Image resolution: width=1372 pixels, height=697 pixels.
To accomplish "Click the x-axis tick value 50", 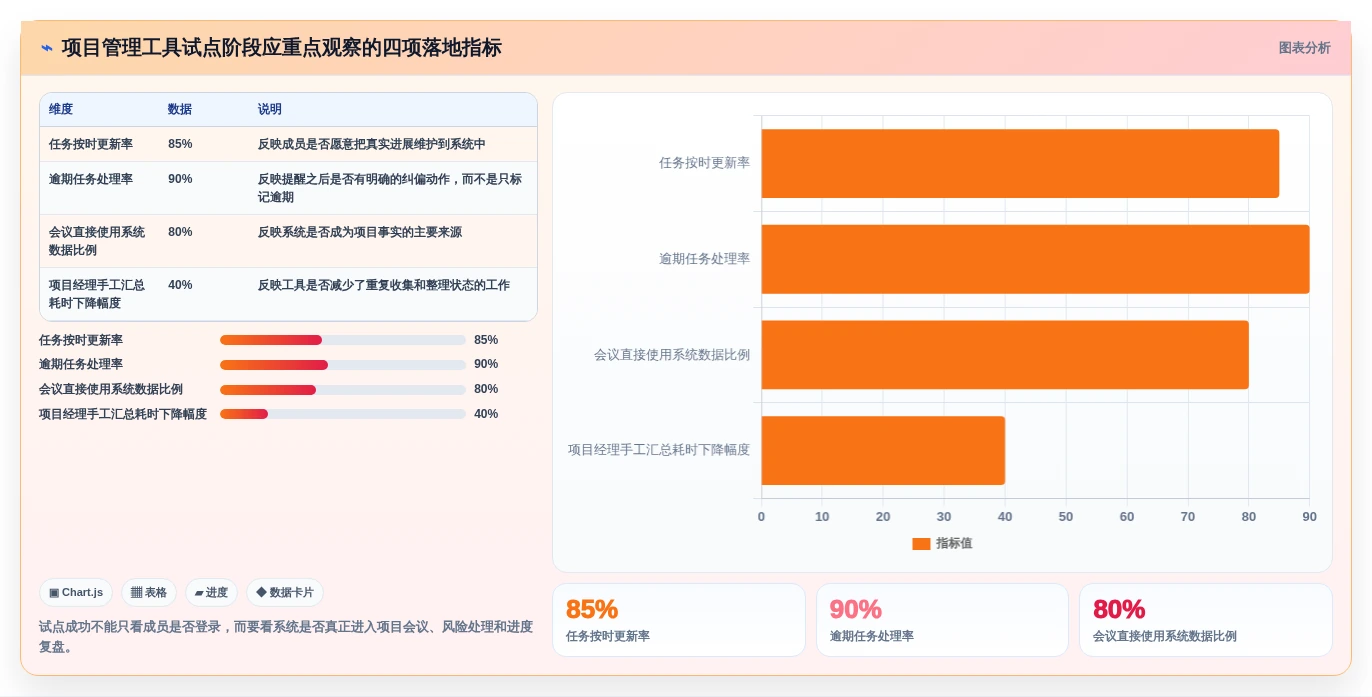I will tap(1066, 517).
